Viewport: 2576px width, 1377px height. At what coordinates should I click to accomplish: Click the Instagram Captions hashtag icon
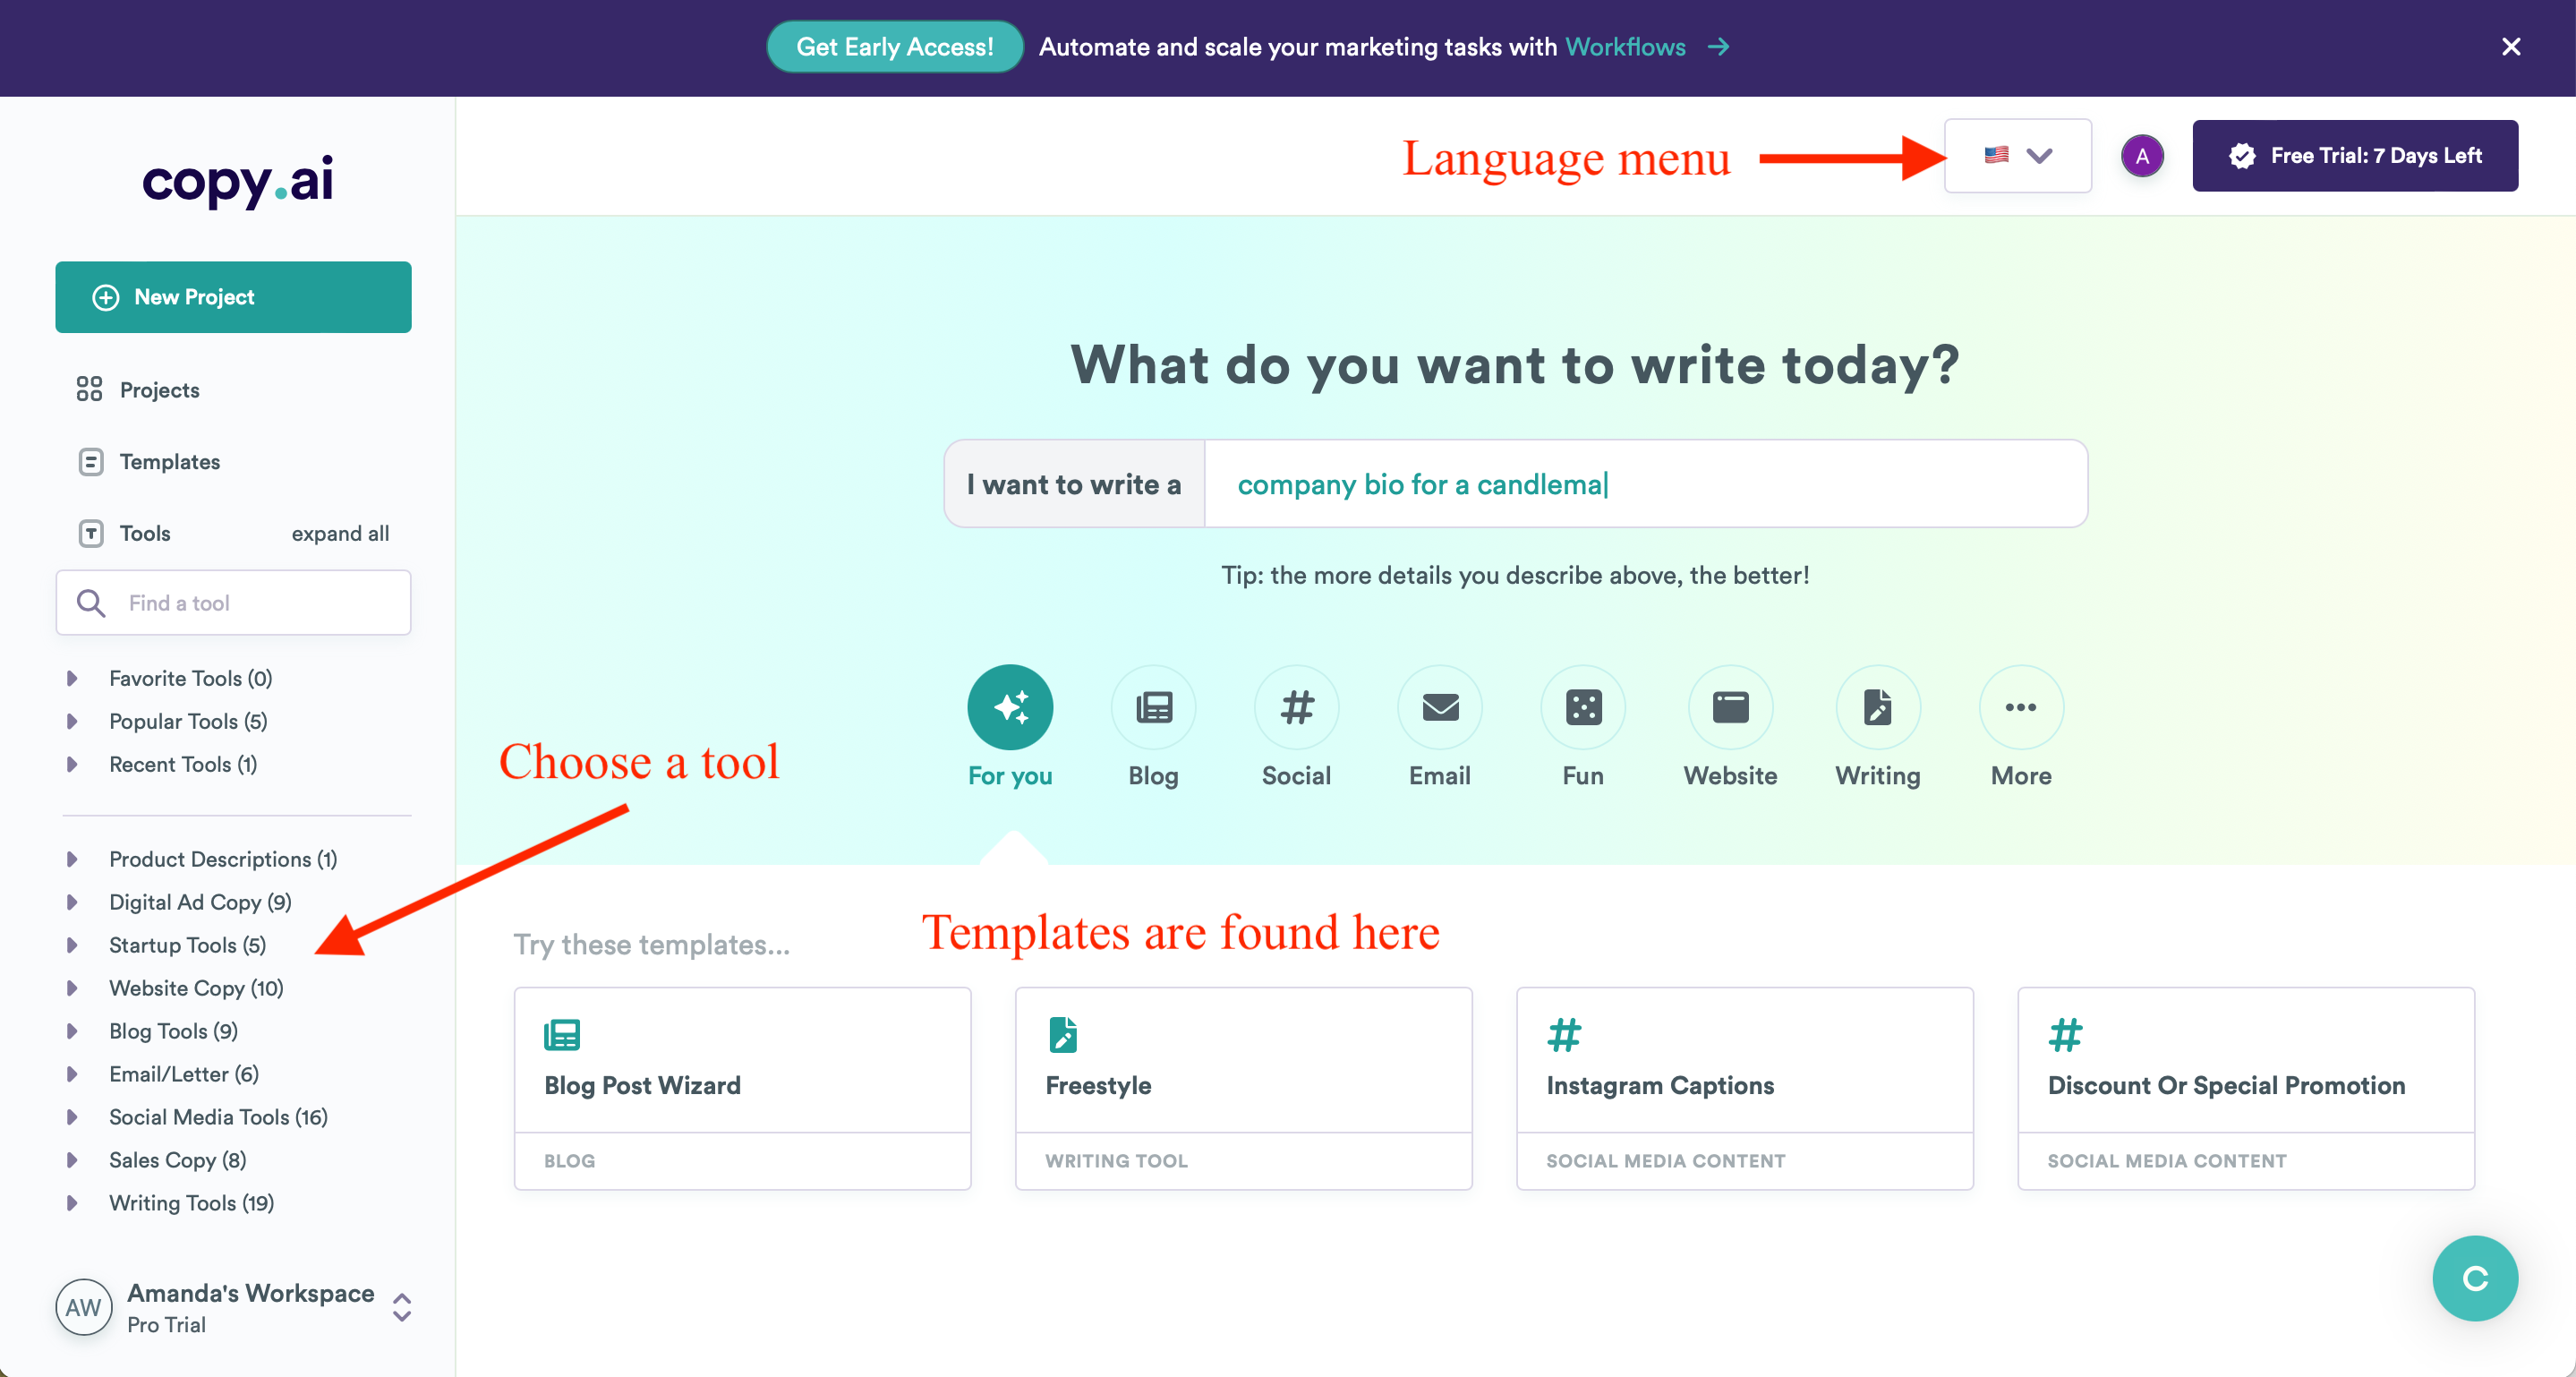(x=1564, y=1034)
